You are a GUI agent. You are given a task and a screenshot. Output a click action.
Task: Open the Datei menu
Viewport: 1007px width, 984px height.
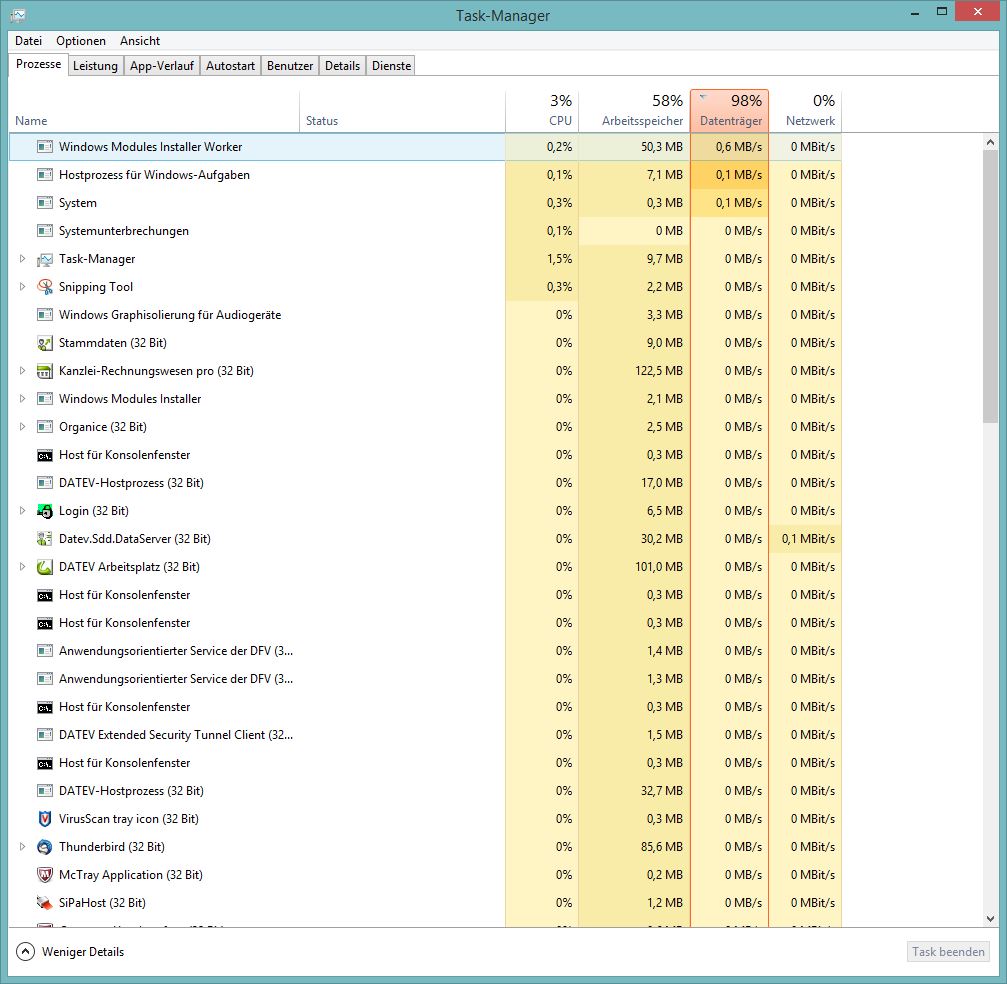(28, 40)
